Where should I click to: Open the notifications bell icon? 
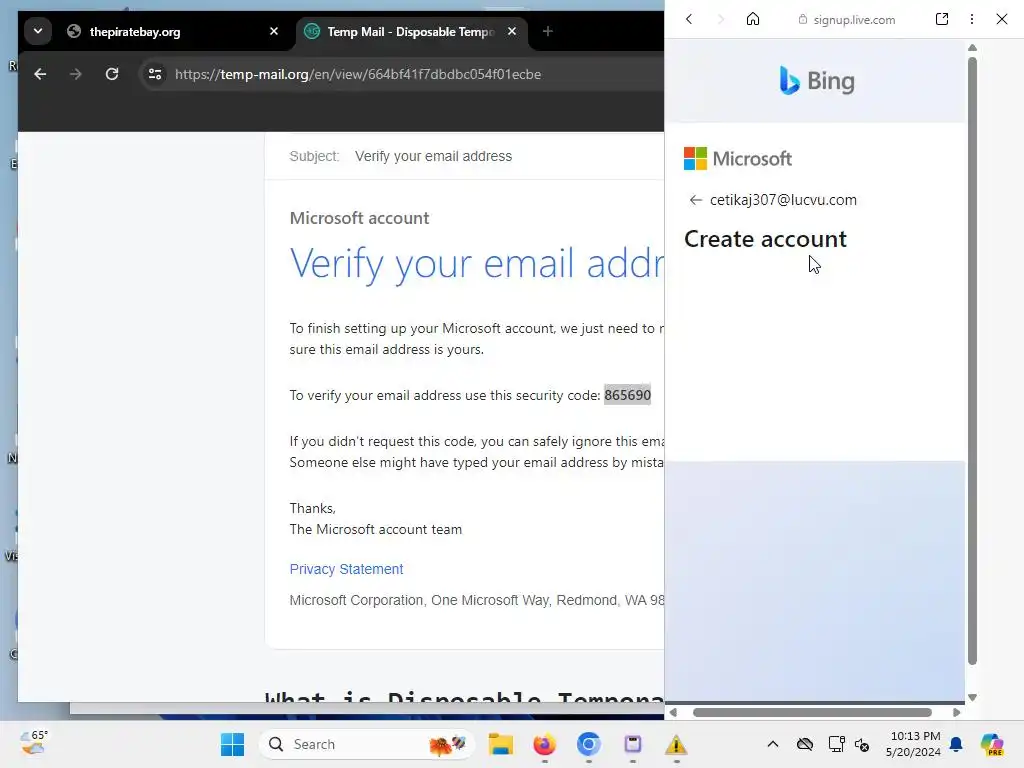point(956,744)
